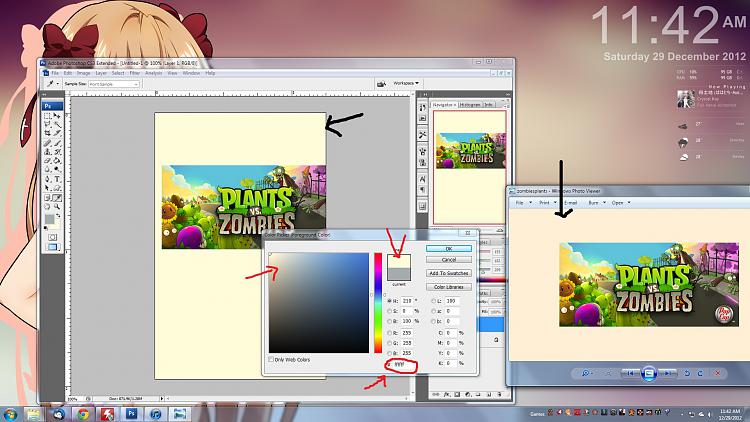Select the Type tool
Screen dimensions: 750x422
click(x=57, y=179)
